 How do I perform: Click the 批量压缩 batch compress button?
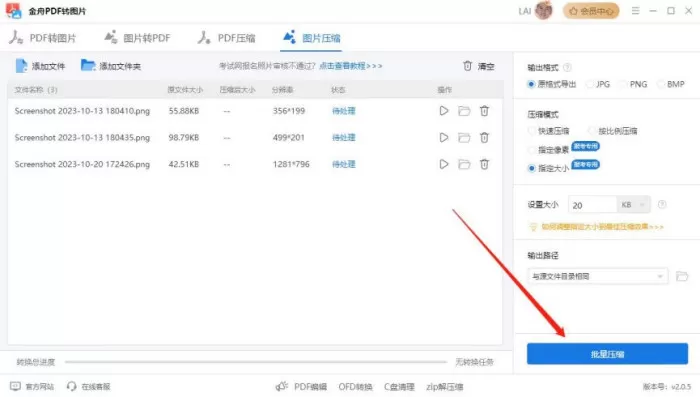tap(607, 354)
